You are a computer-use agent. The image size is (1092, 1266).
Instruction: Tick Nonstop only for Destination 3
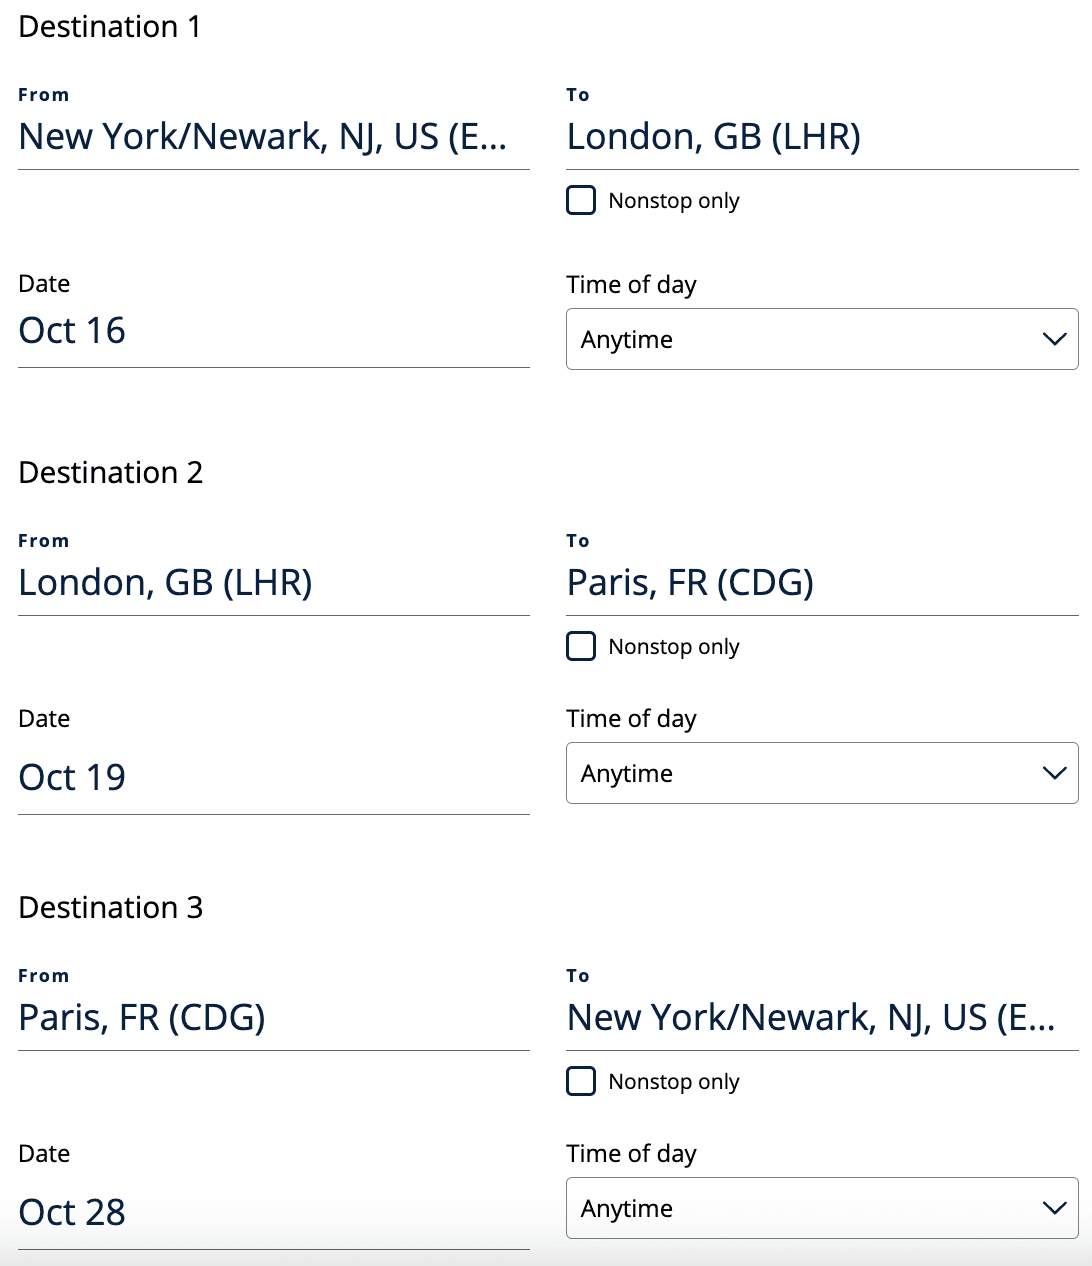pyautogui.click(x=581, y=1081)
